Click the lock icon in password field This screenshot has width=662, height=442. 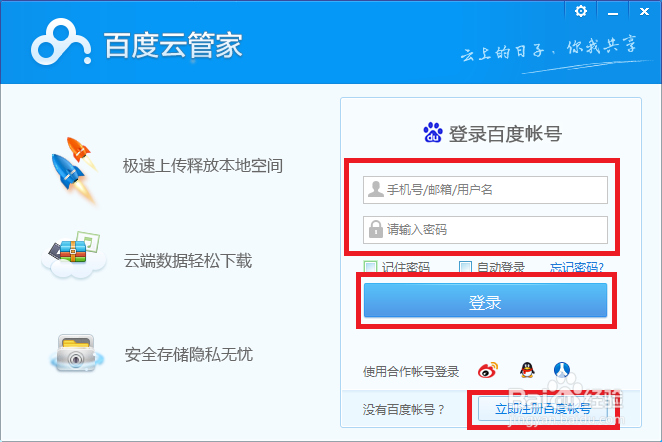375,229
